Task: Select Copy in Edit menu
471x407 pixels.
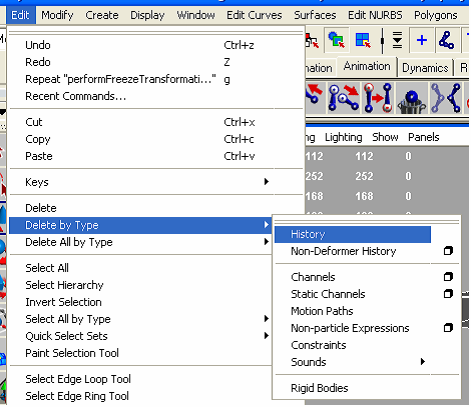Action: pos(156,139)
